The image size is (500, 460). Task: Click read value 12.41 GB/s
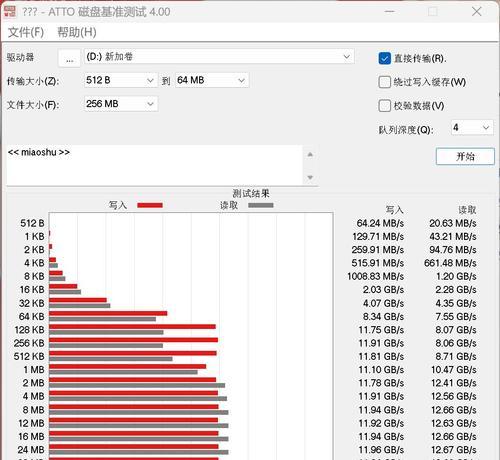pos(454,383)
